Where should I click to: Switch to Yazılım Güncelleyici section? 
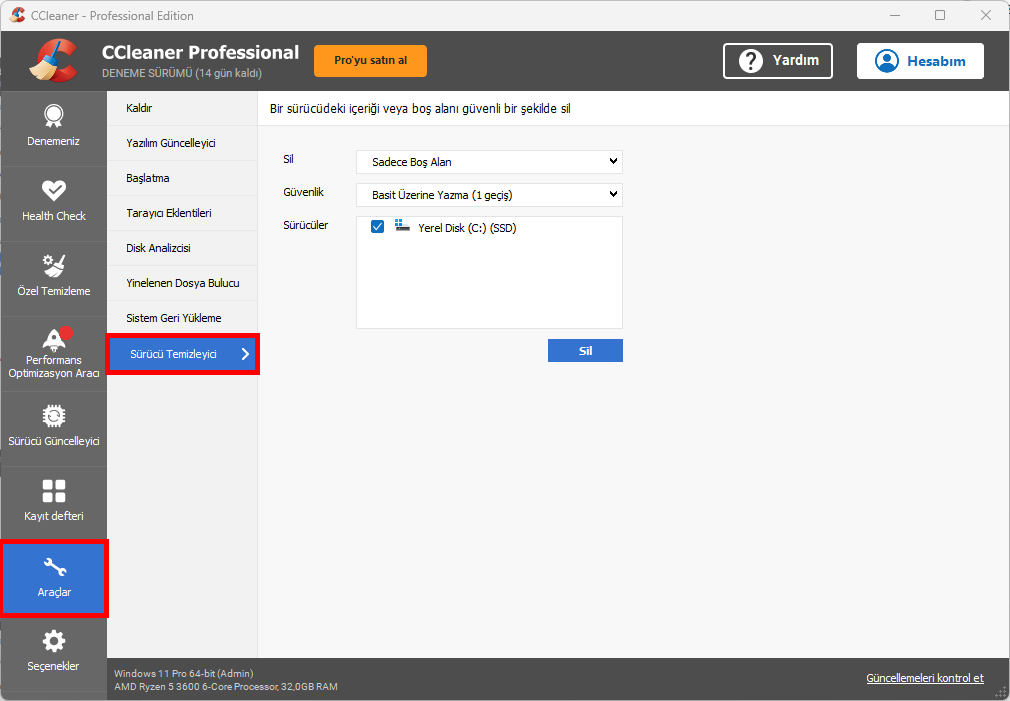tap(171, 143)
